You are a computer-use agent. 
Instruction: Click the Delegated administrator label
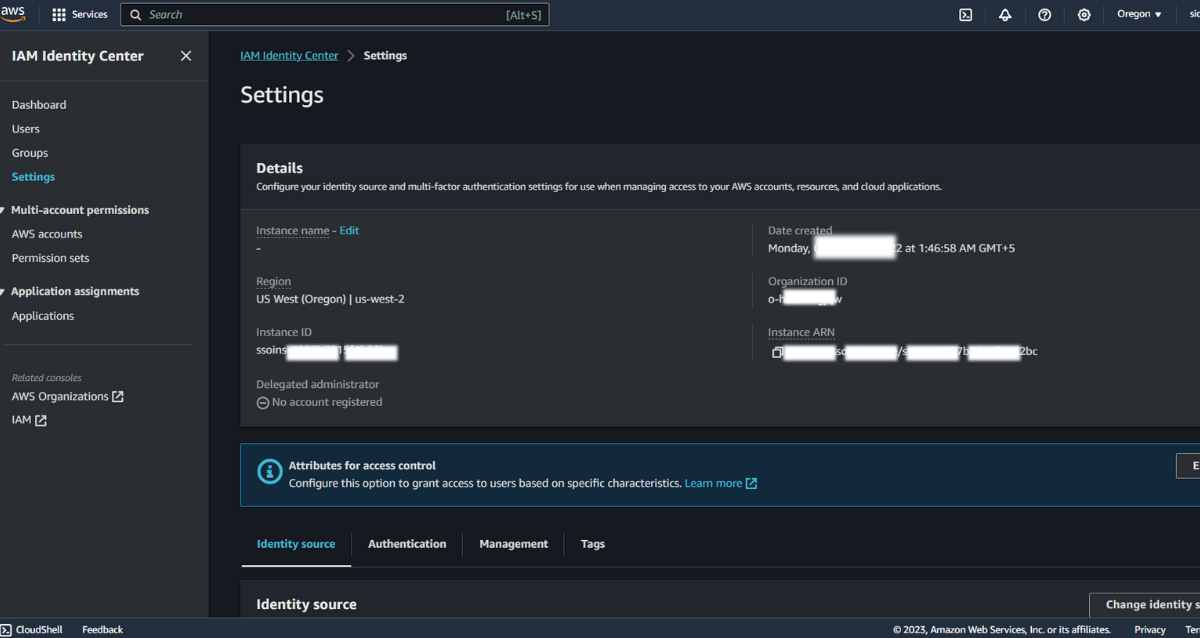317,385
